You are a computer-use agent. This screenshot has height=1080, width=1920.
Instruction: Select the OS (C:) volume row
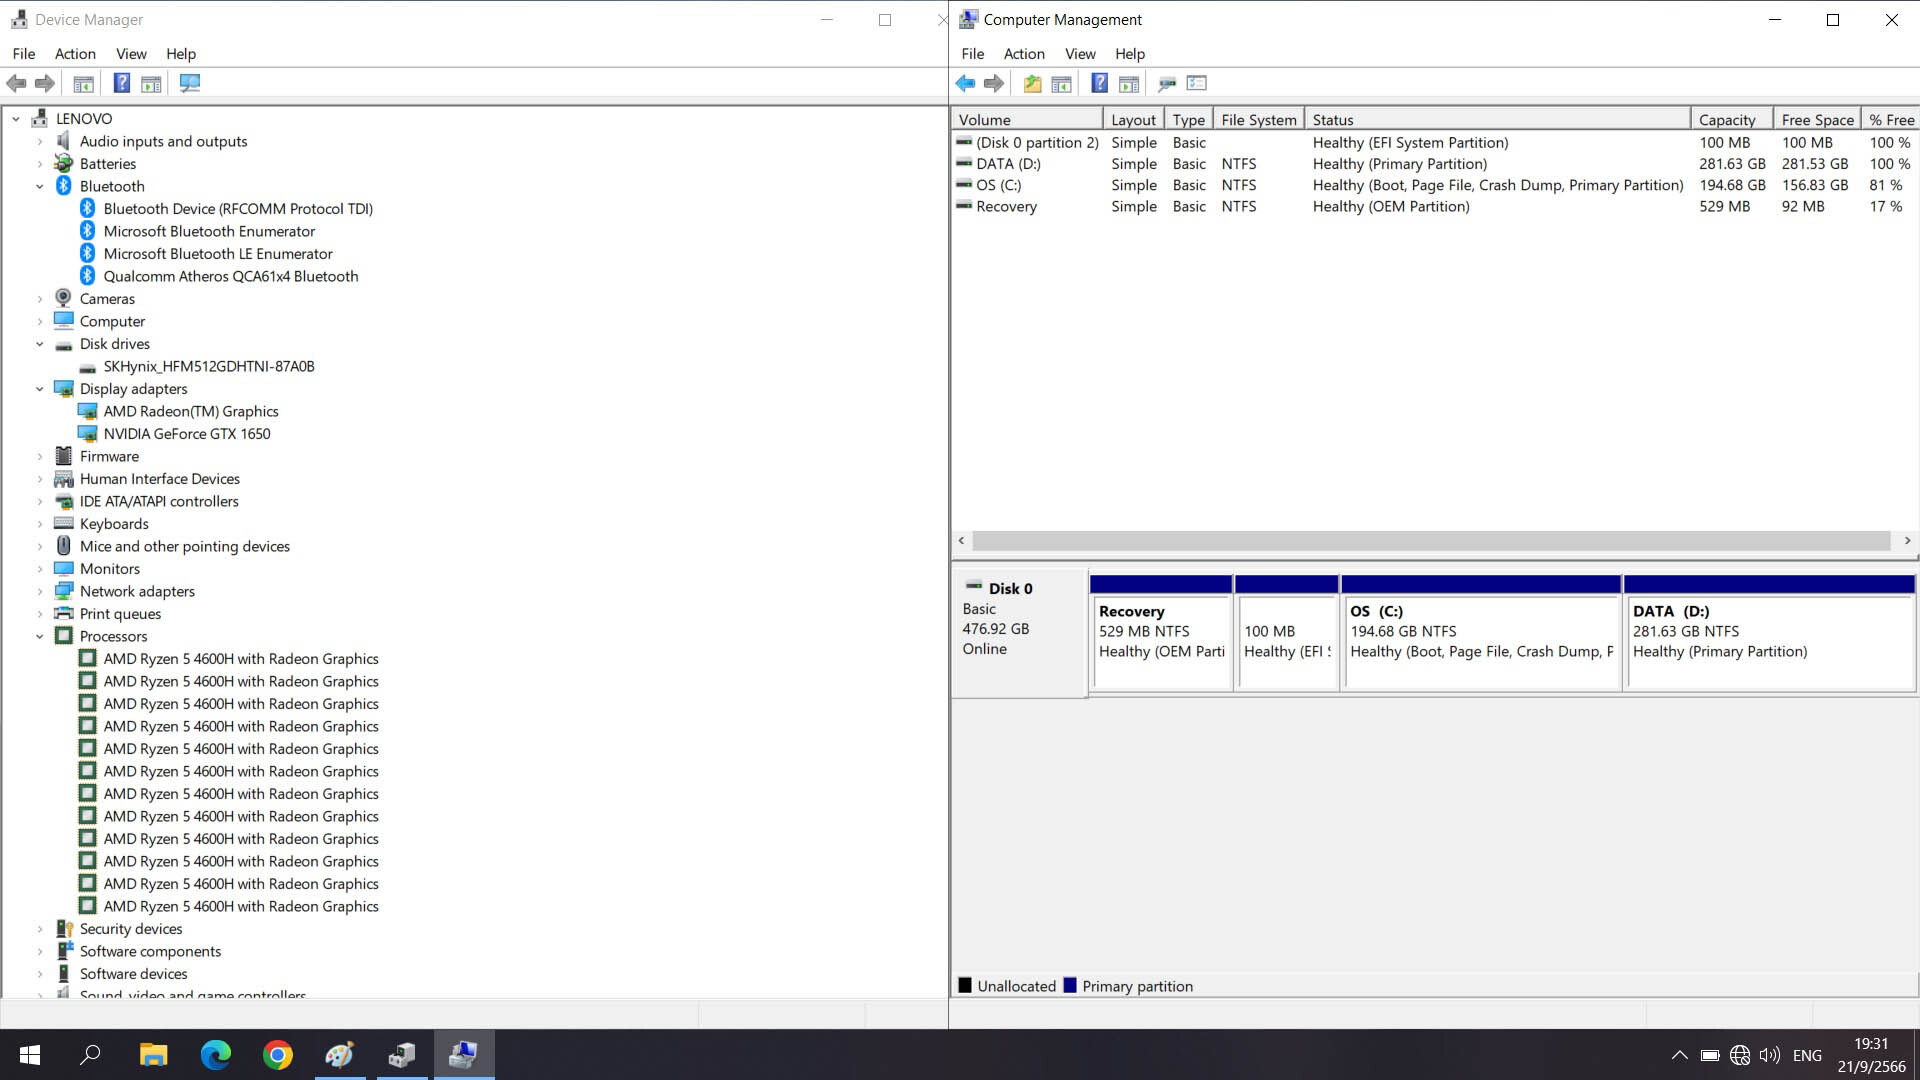click(x=1434, y=185)
